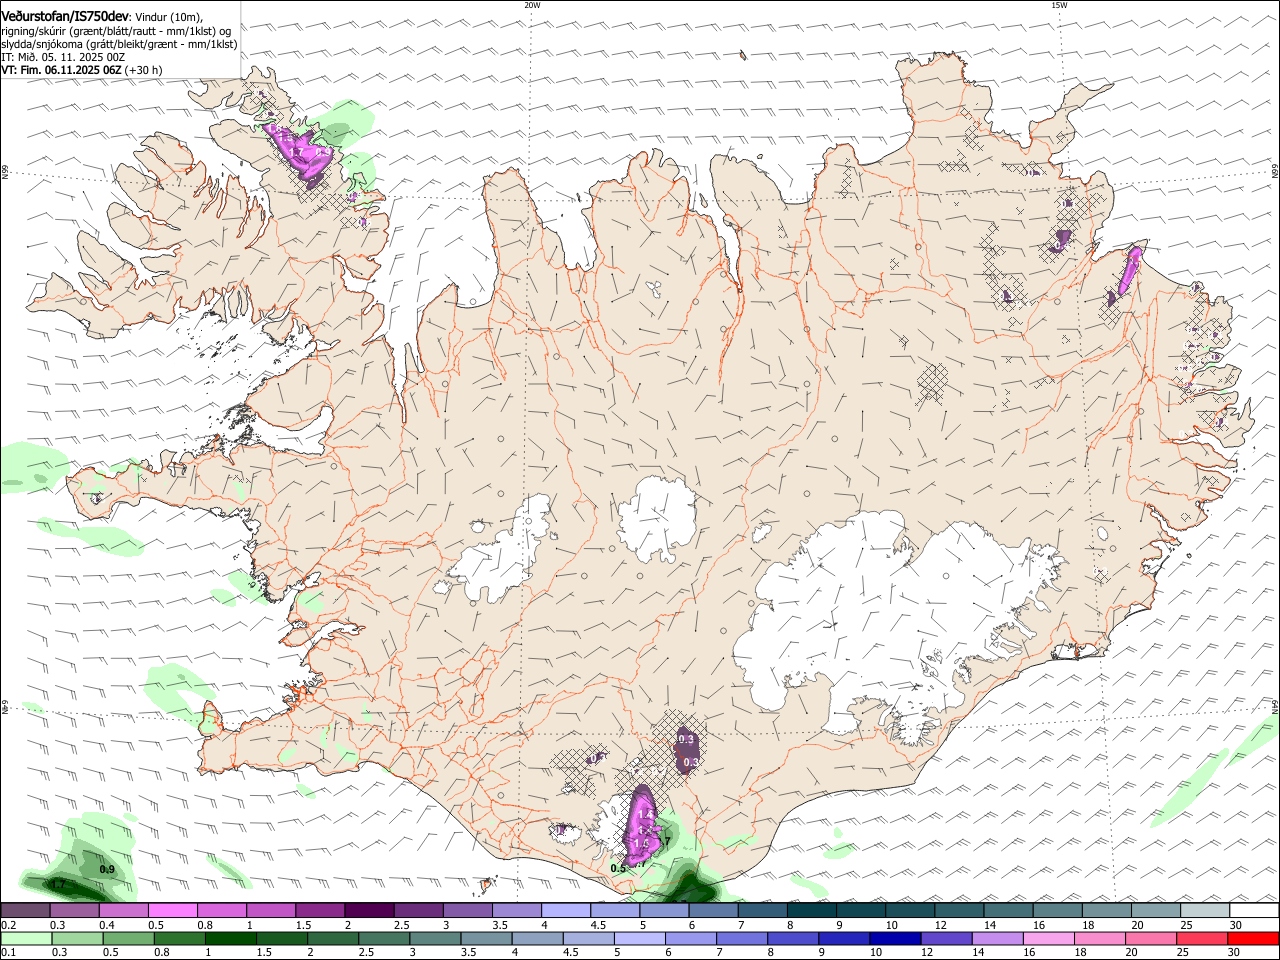Click the rain legend swatch between 8 and 9
This screenshot has height=960, width=1280.
coord(793,939)
